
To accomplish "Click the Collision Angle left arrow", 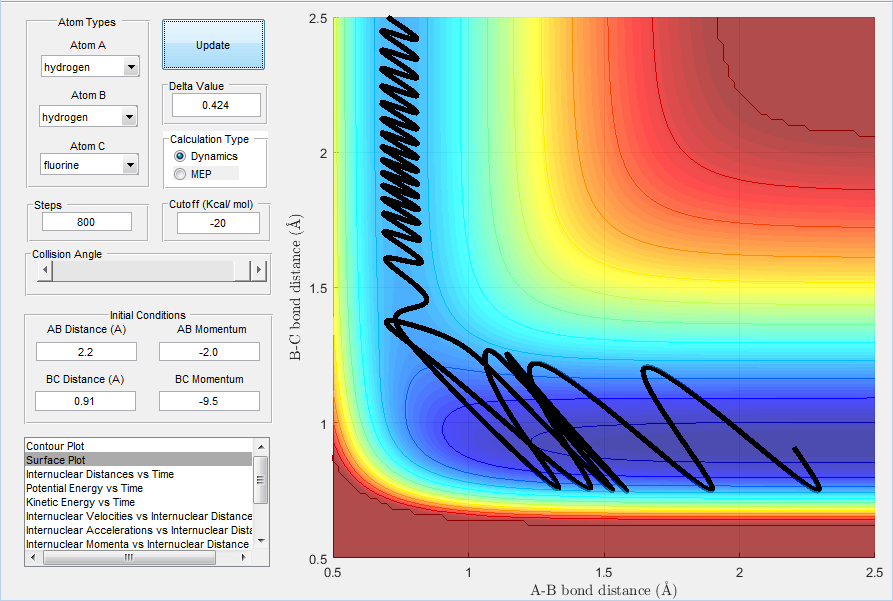I will [44, 270].
